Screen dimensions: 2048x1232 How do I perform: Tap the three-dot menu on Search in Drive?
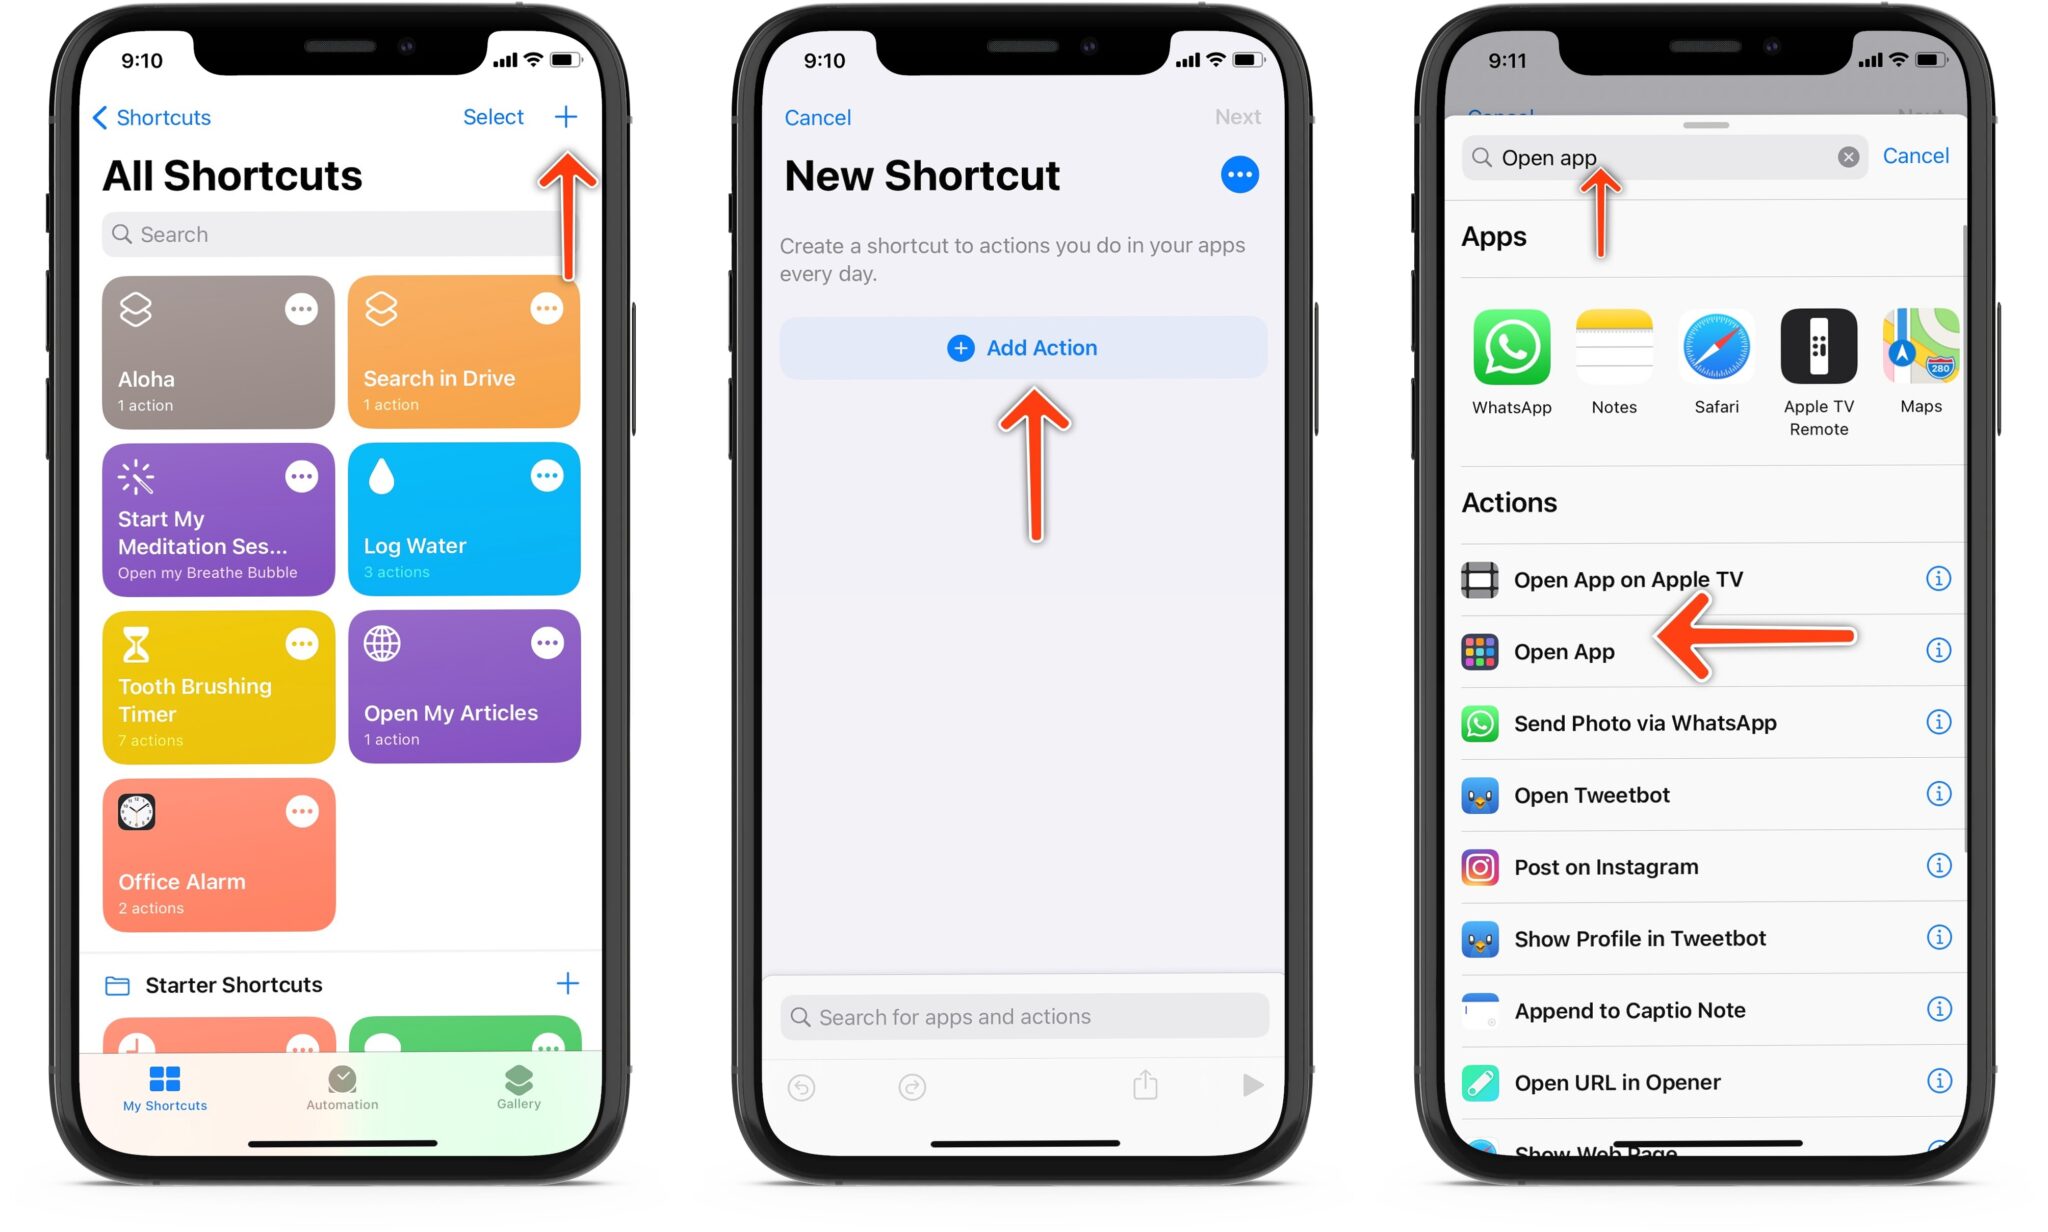(546, 307)
